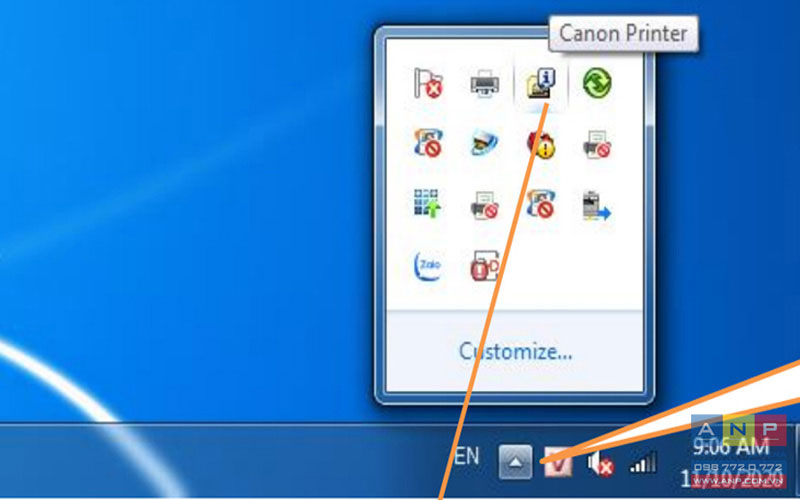Image resolution: width=800 pixels, height=500 pixels.
Task: Click the blocked contact icon beside the copier icon
Action: pos(540,204)
